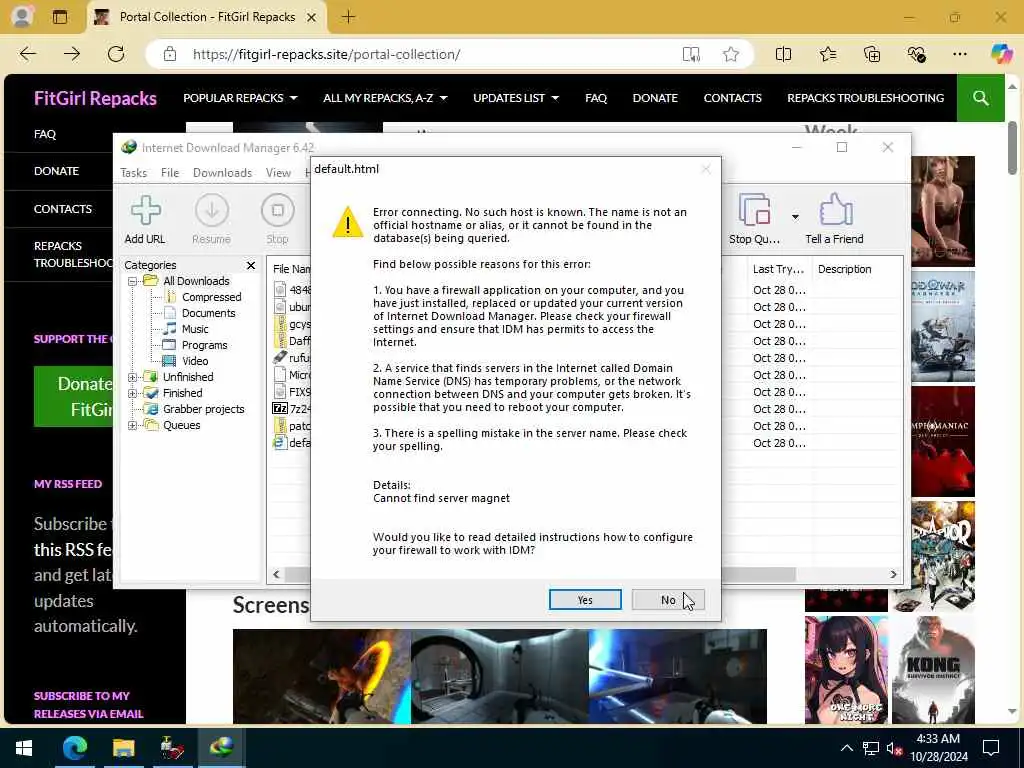Click the Stop Queue icon in IDM toolbar
The height and width of the screenshot is (768, 1024).
point(754,210)
